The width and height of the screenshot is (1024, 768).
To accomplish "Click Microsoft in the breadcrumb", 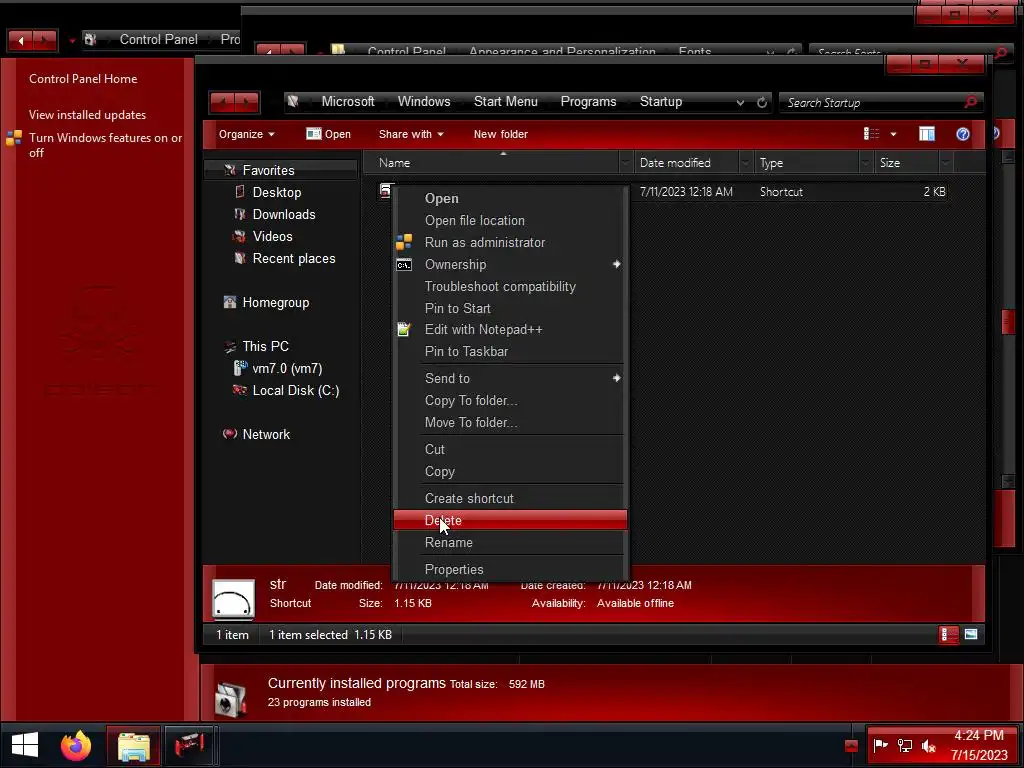I will 347,102.
